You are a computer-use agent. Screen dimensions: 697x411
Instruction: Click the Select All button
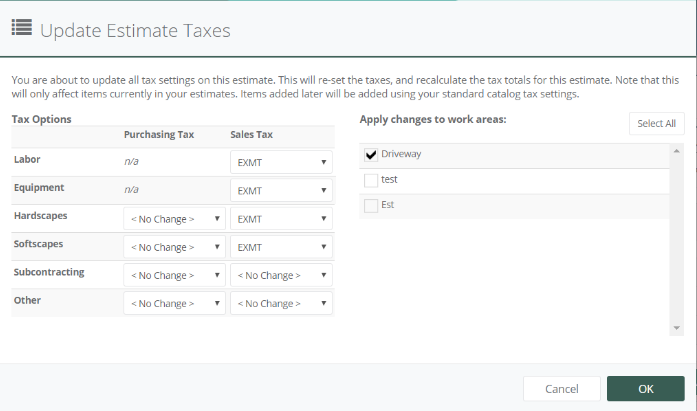(657, 124)
